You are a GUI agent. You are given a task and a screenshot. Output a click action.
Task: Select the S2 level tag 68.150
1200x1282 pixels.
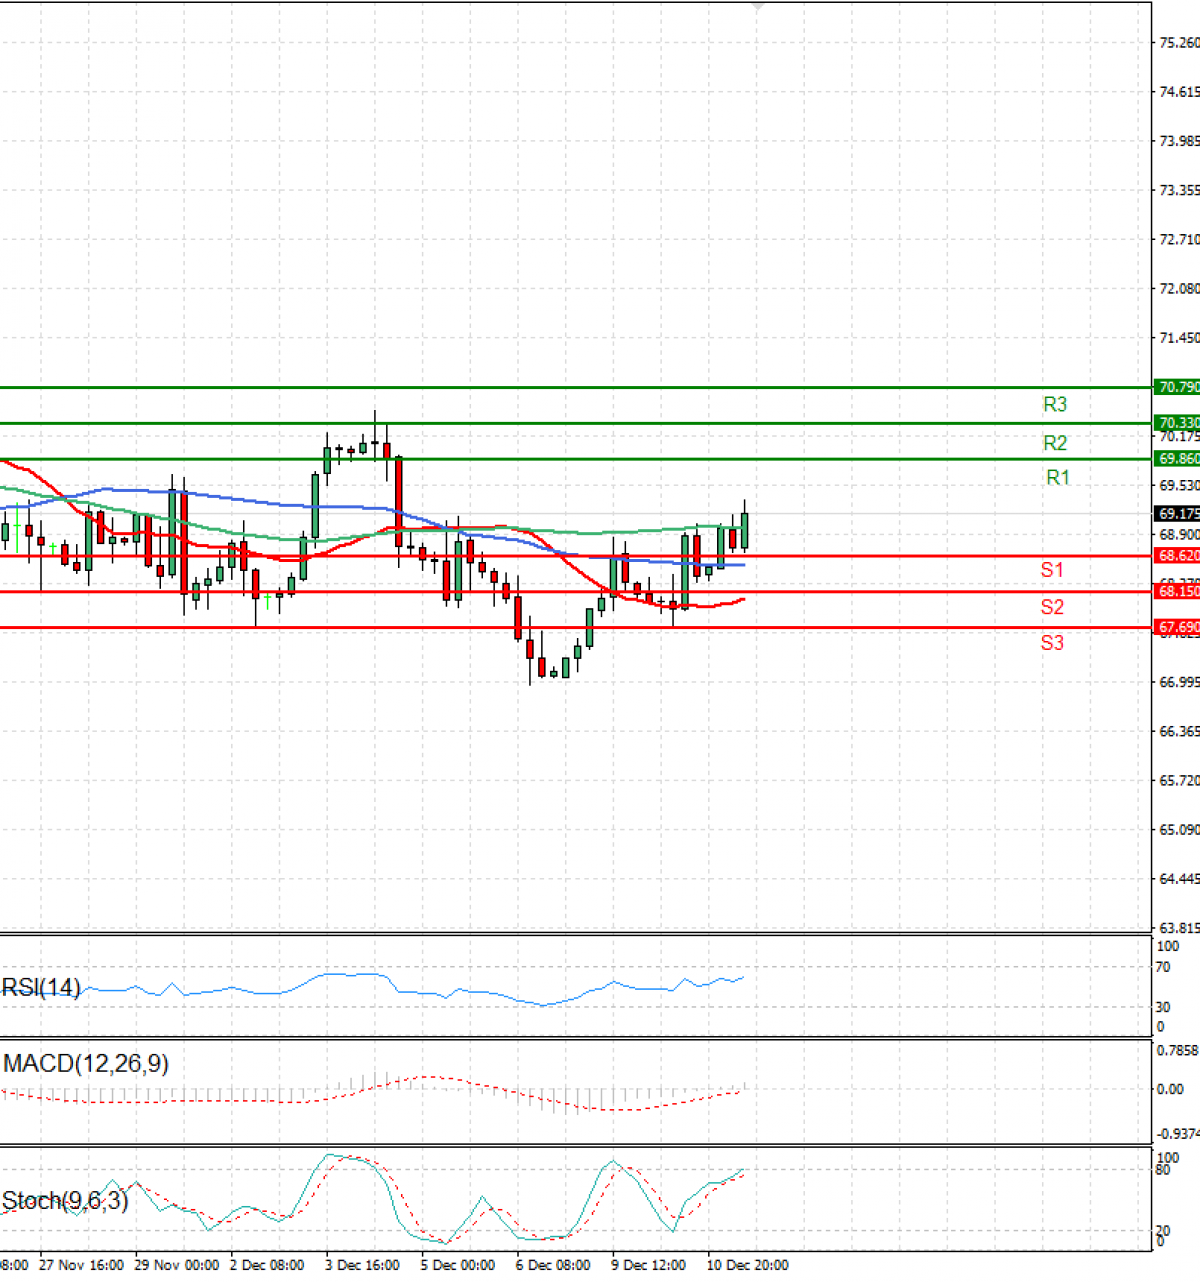pyautogui.click(x=1175, y=592)
